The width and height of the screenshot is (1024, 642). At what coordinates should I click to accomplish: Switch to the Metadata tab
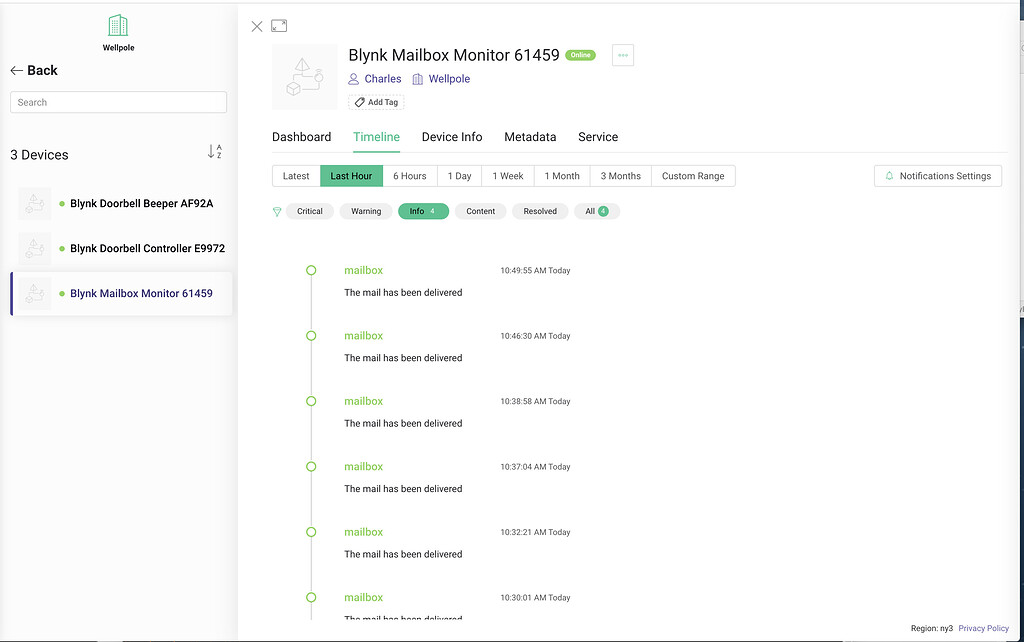coord(530,137)
